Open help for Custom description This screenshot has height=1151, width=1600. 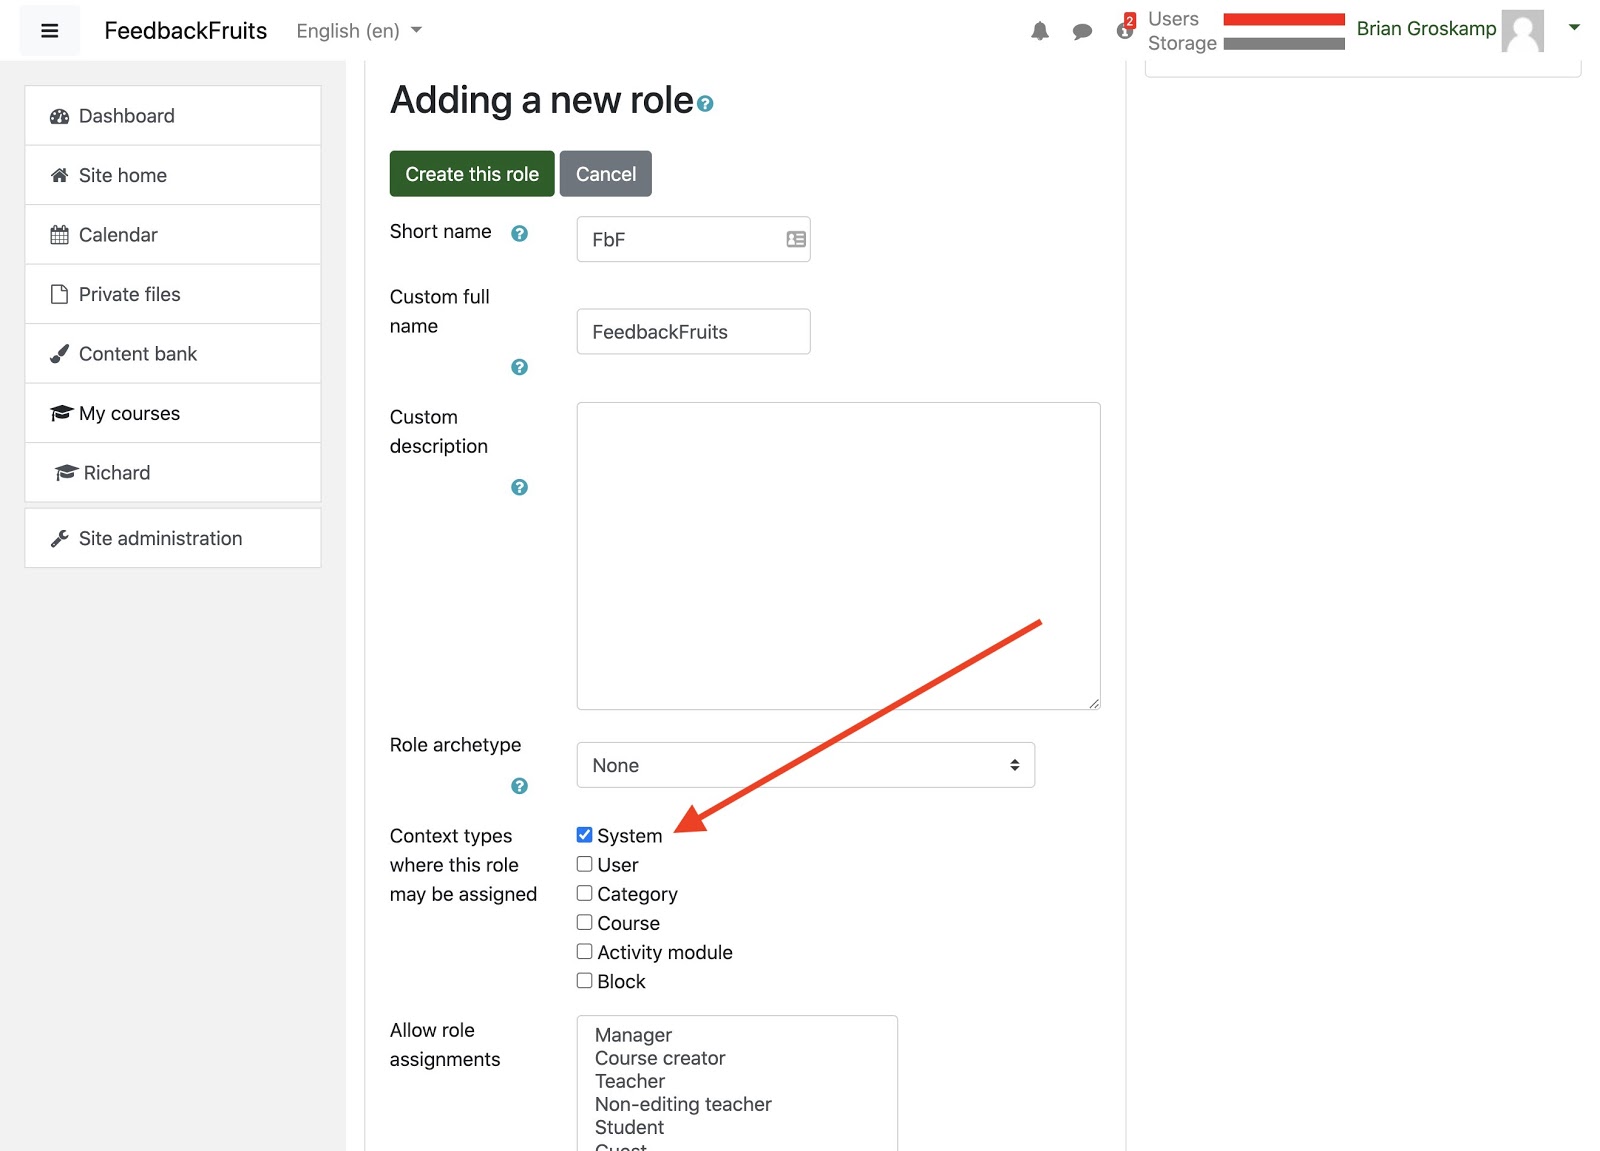tap(519, 487)
